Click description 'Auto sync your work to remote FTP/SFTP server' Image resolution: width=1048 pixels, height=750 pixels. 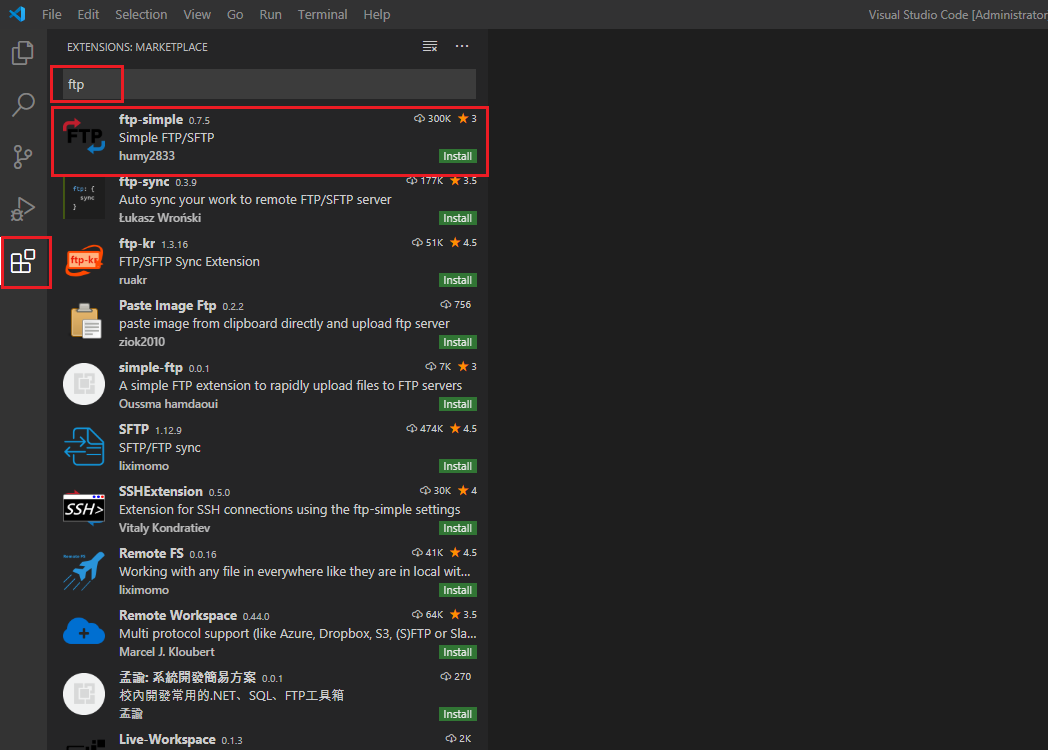255,199
